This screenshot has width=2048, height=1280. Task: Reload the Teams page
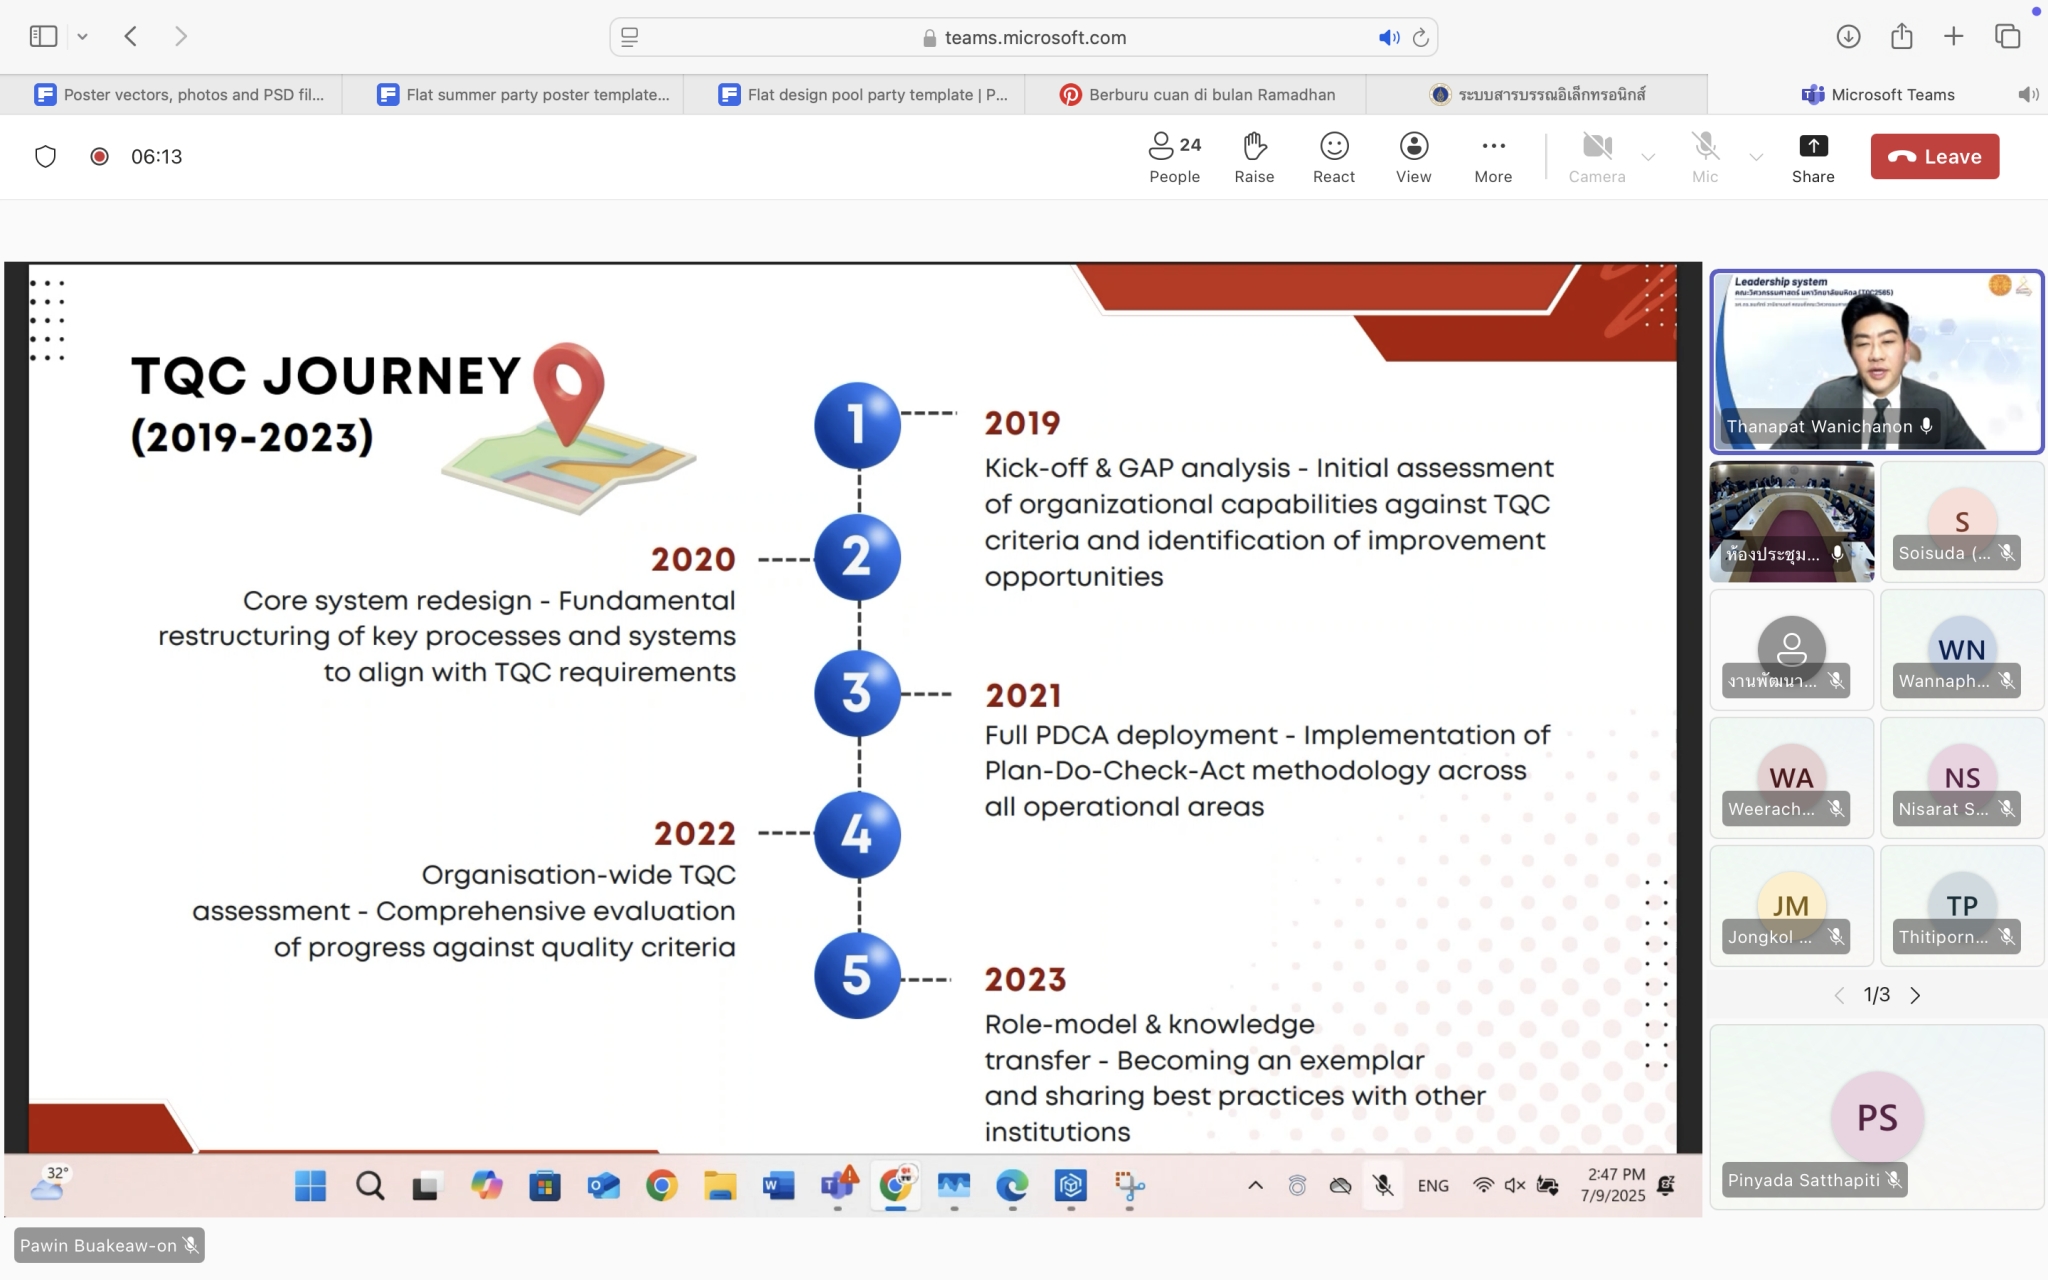coord(1420,38)
